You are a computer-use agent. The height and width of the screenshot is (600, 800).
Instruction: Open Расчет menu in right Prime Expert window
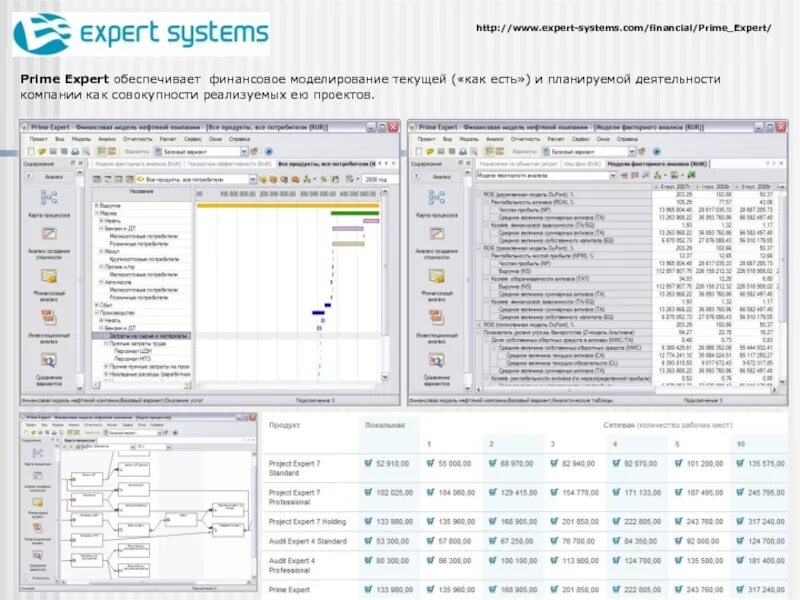(556, 139)
